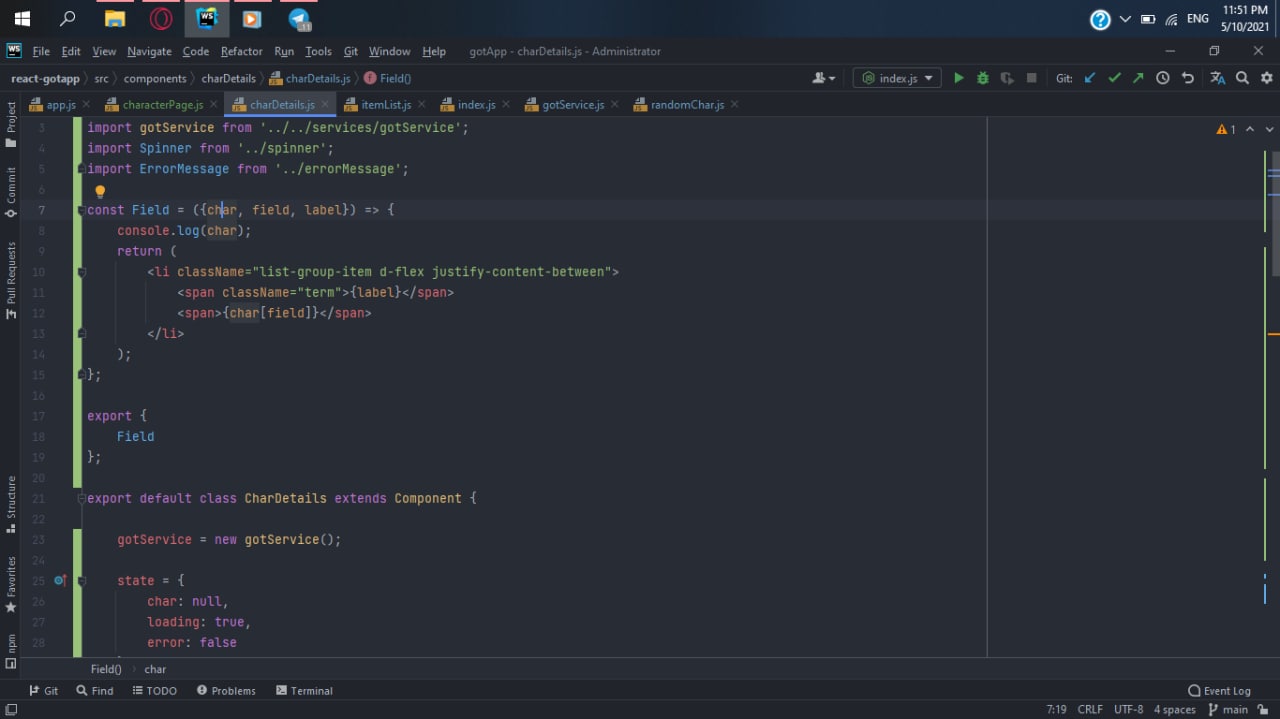This screenshot has width=1280, height=719.
Task: Run the index.js configuration
Action: point(958,78)
